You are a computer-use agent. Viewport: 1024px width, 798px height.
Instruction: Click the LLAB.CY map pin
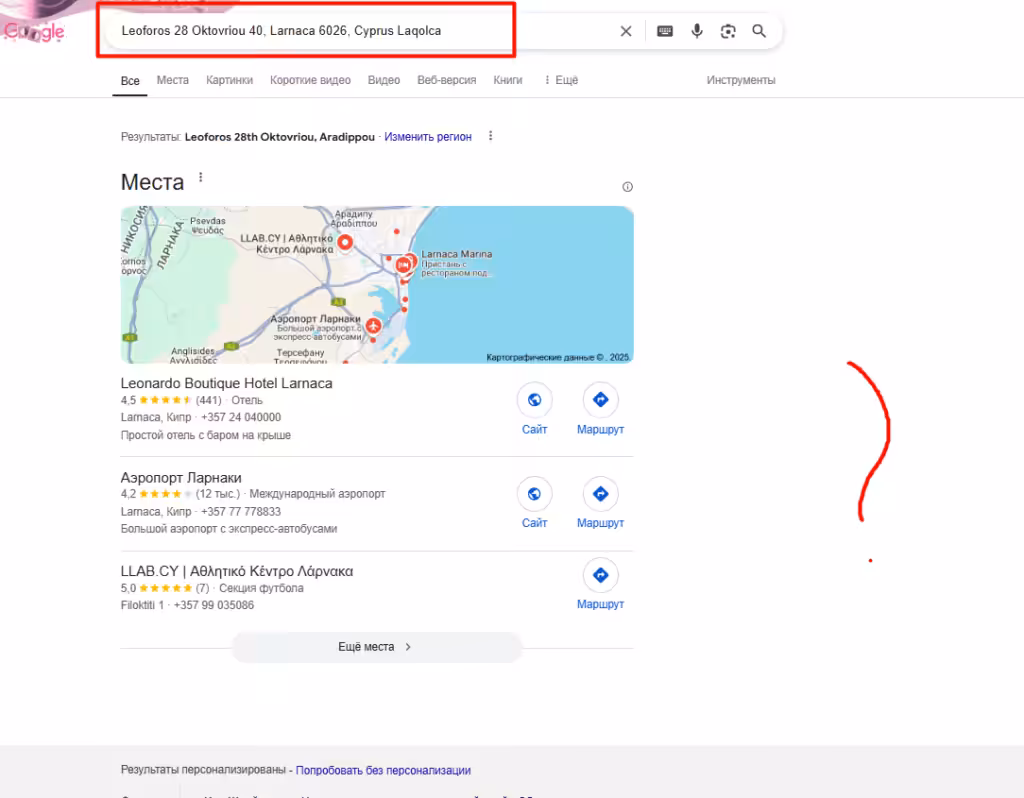pos(345,243)
